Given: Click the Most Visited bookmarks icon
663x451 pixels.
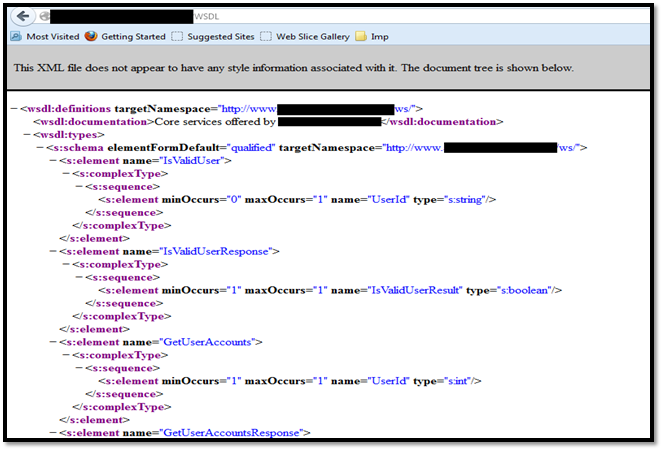Looking at the screenshot, I should (16, 37).
